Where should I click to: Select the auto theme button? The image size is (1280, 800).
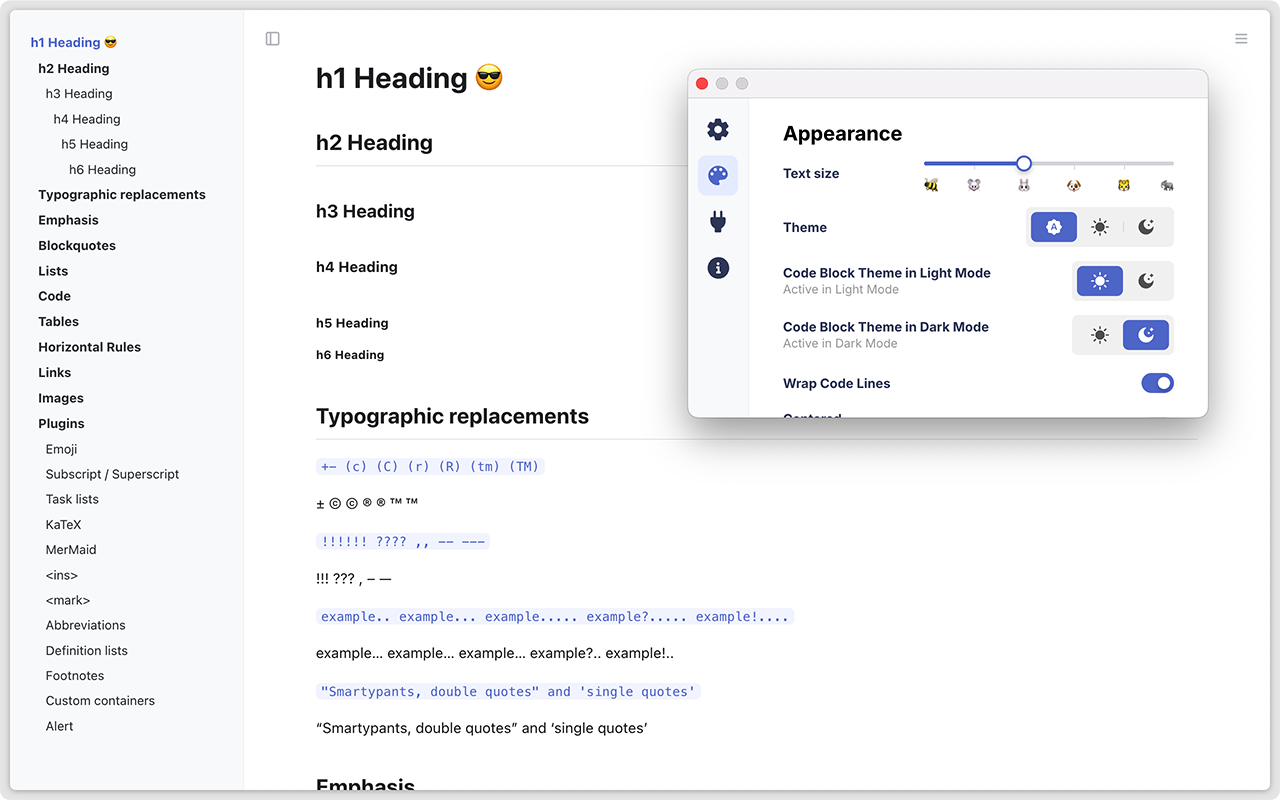point(1053,227)
